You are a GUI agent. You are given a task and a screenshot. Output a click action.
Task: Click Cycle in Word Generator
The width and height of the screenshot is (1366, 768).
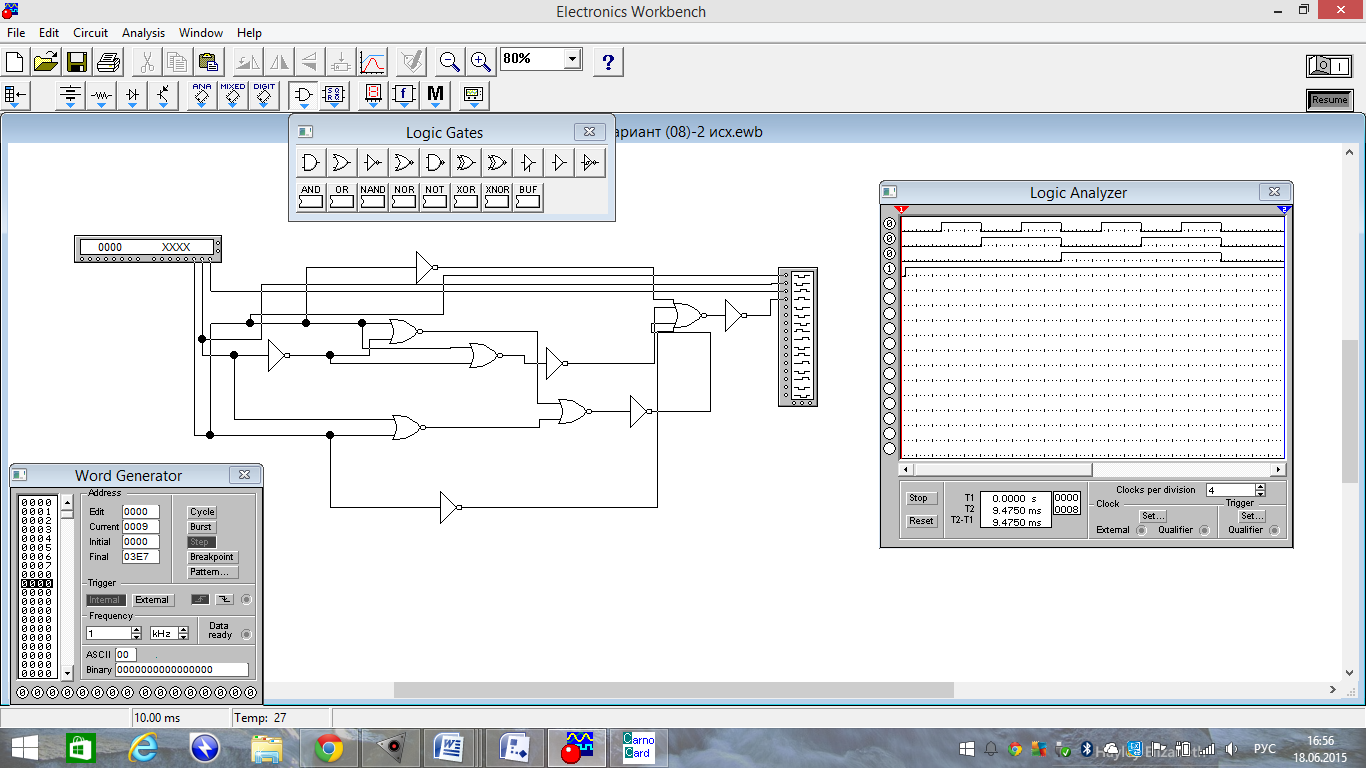click(202, 512)
